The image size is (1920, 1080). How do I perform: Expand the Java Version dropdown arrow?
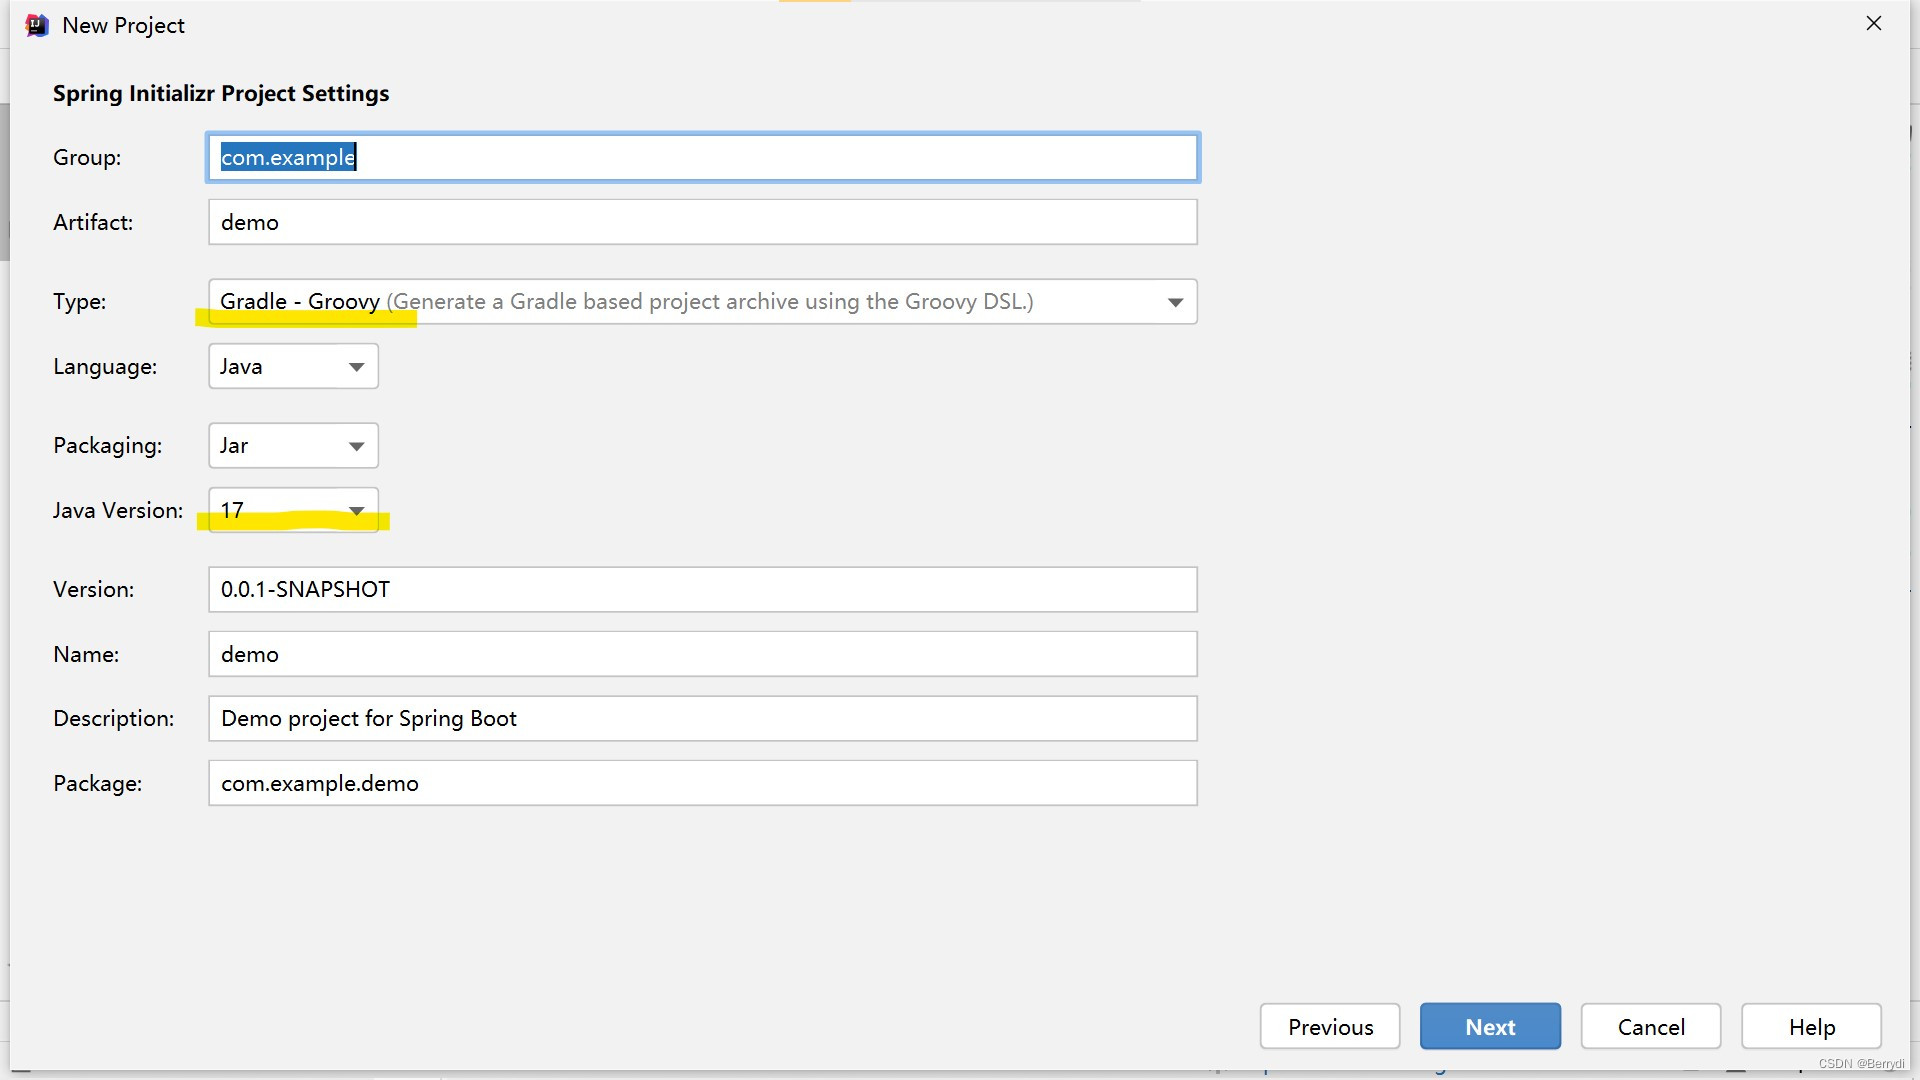[x=356, y=511]
